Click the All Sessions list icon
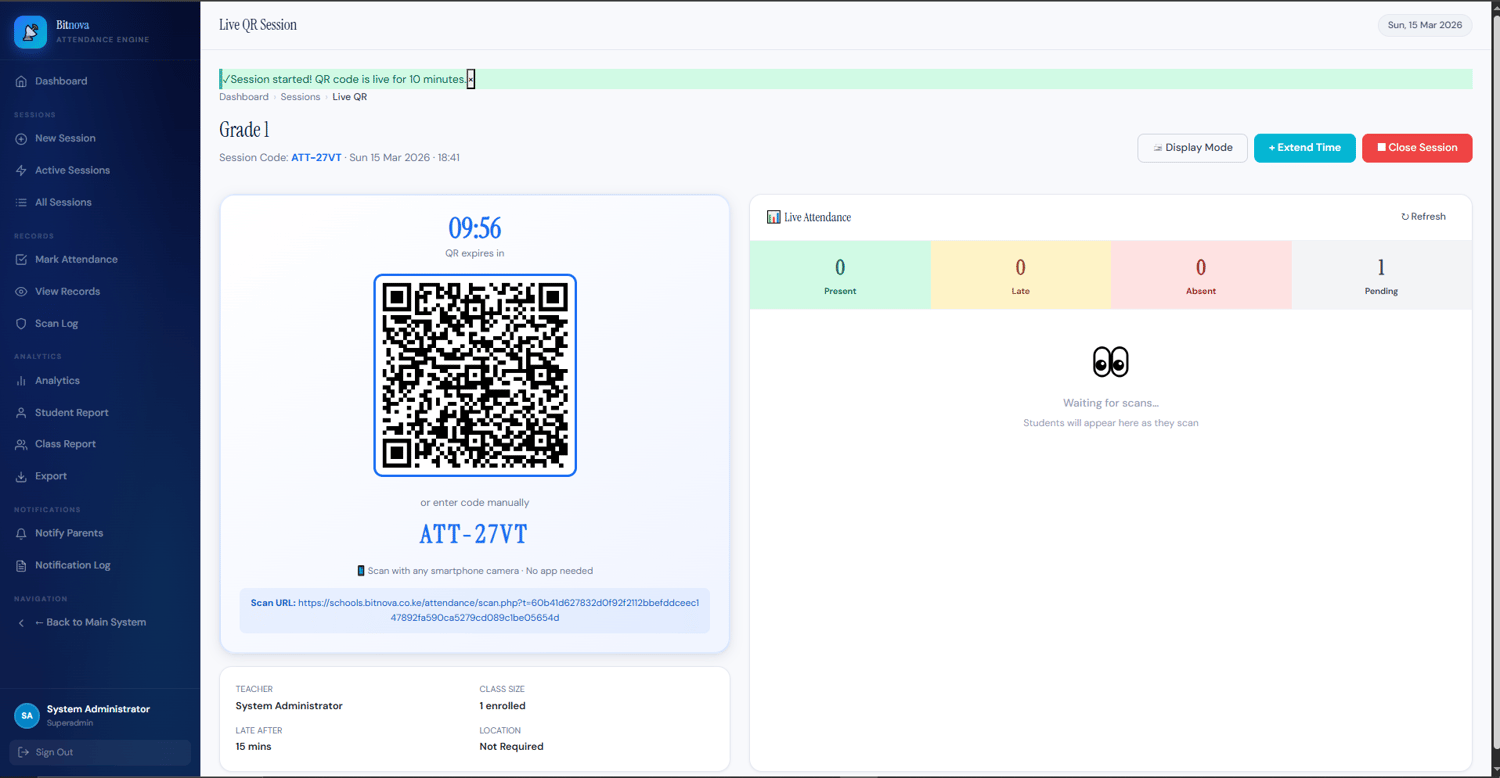Screen dimensions: 1500x778 click(x=21, y=203)
